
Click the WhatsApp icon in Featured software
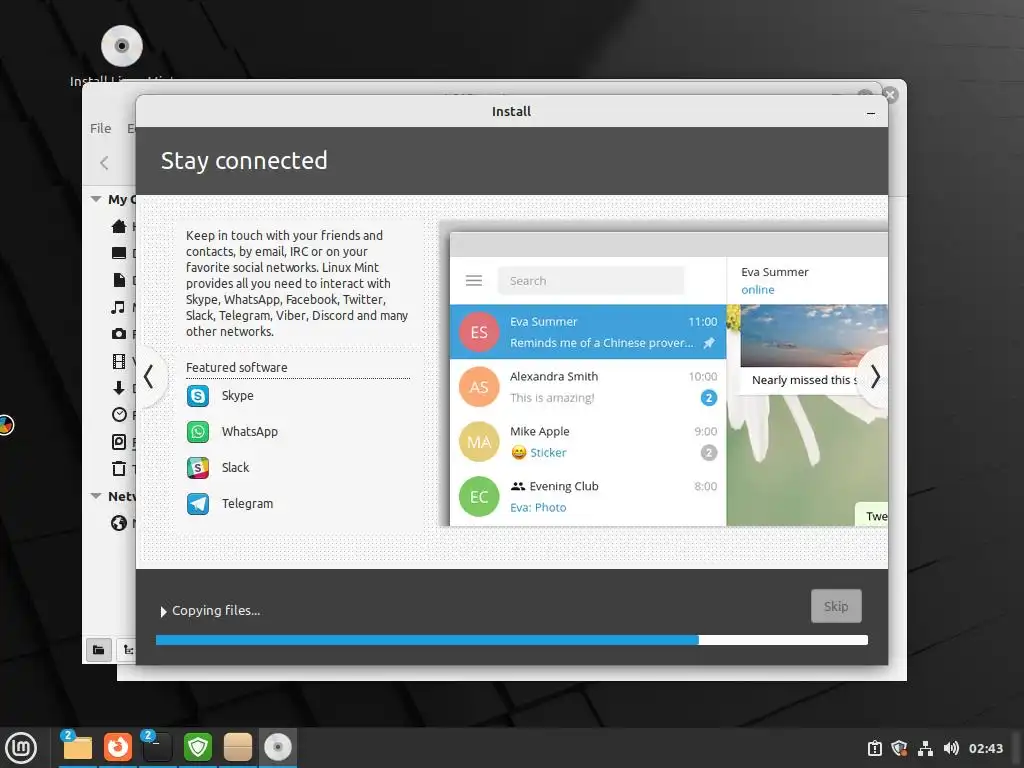pos(198,432)
